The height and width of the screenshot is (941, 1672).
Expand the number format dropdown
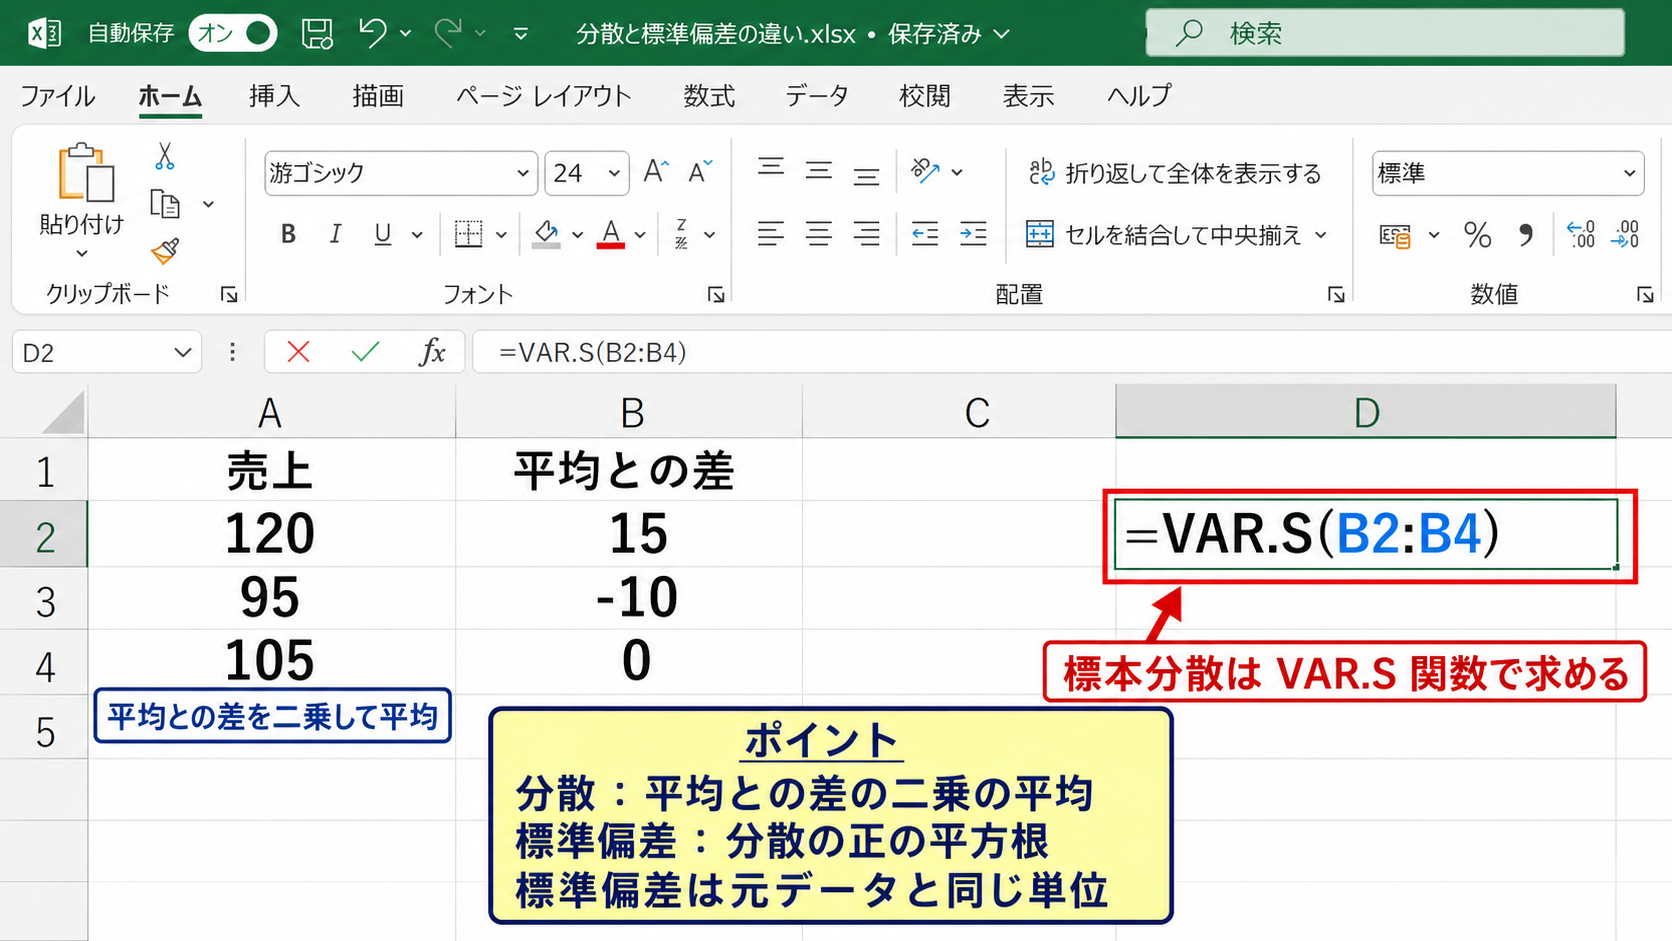pos(1629,173)
